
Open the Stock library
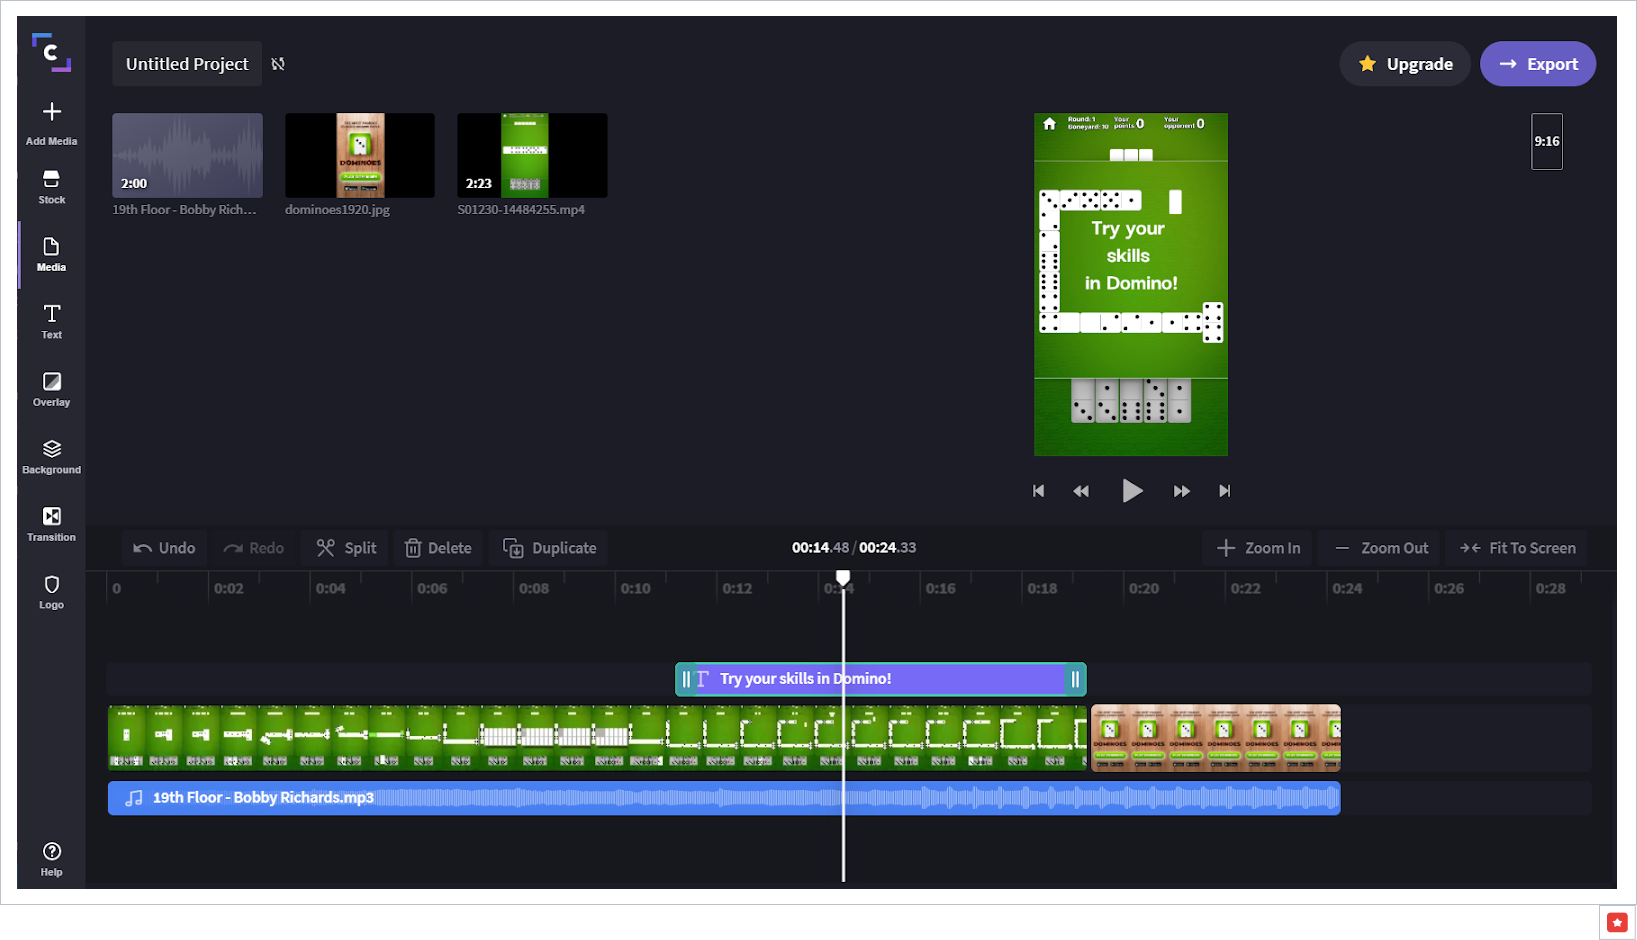point(51,186)
